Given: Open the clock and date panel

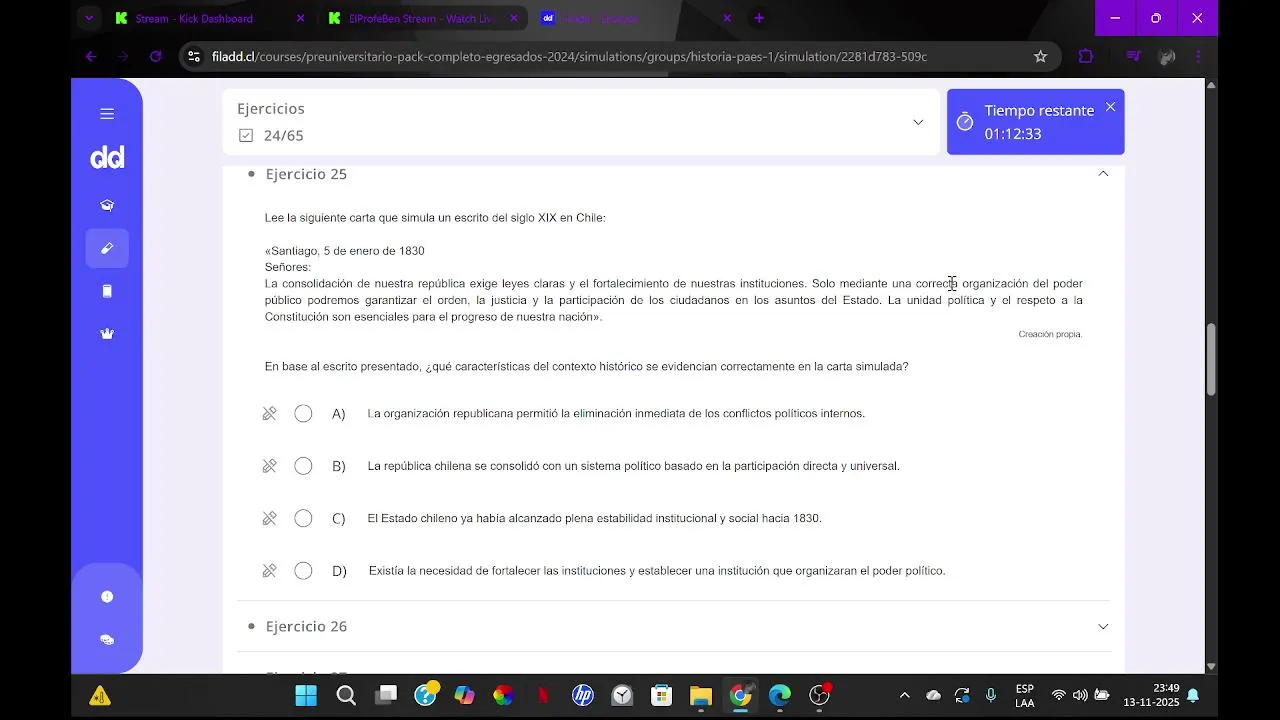Looking at the screenshot, I should pos(1152,696).
